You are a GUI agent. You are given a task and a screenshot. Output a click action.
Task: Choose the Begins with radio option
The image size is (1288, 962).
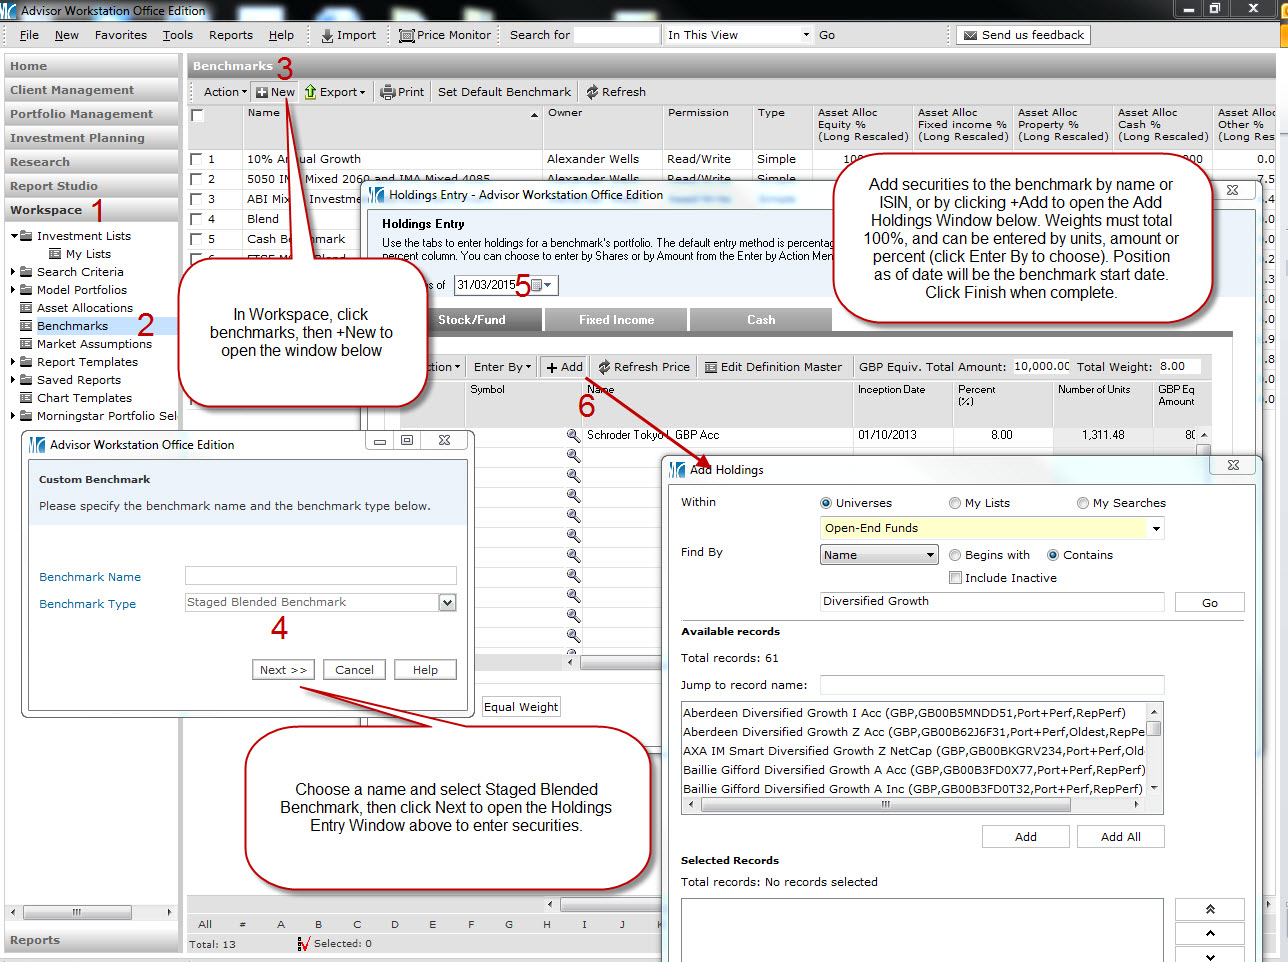pyautogui.click(x=955, y=555)
